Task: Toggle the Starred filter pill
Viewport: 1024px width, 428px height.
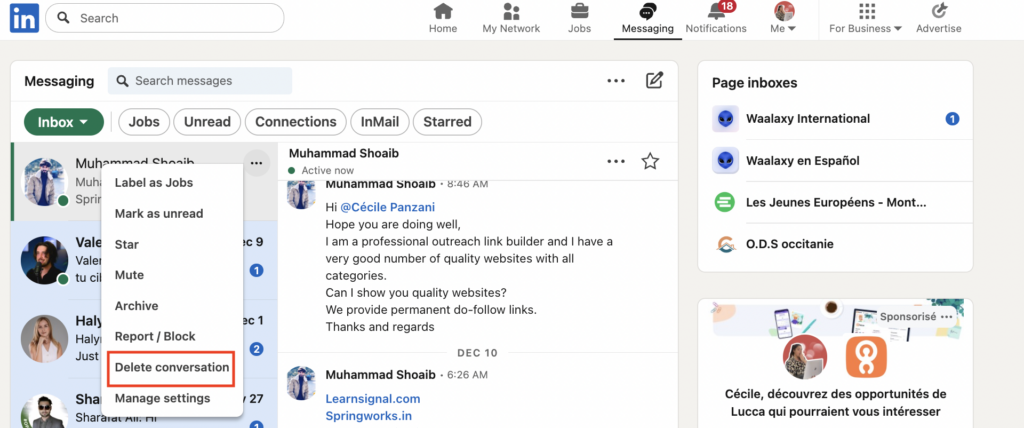Action: pyautogui.click(x=447, y=122)
